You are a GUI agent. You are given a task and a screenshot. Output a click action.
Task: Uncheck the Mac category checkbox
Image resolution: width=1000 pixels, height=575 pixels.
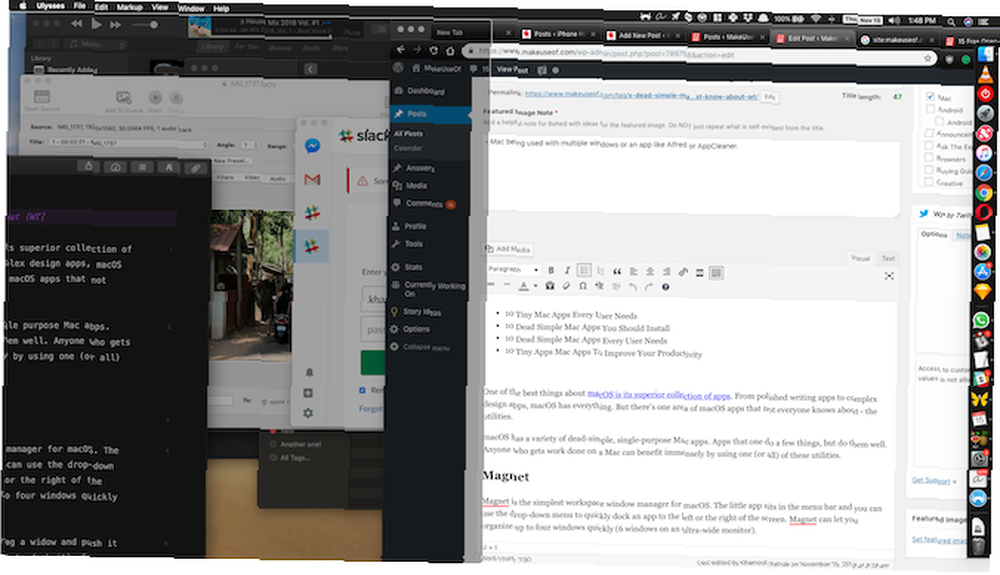coord(930,96)
